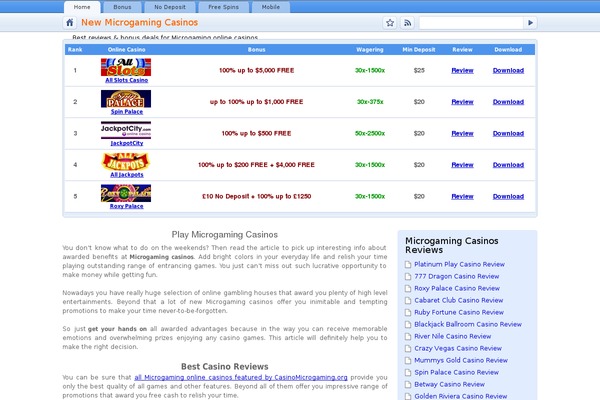The image size is (600, 400).
Task: Click the New Microgaming Casinos site title
Action: [x=139, y=23]
